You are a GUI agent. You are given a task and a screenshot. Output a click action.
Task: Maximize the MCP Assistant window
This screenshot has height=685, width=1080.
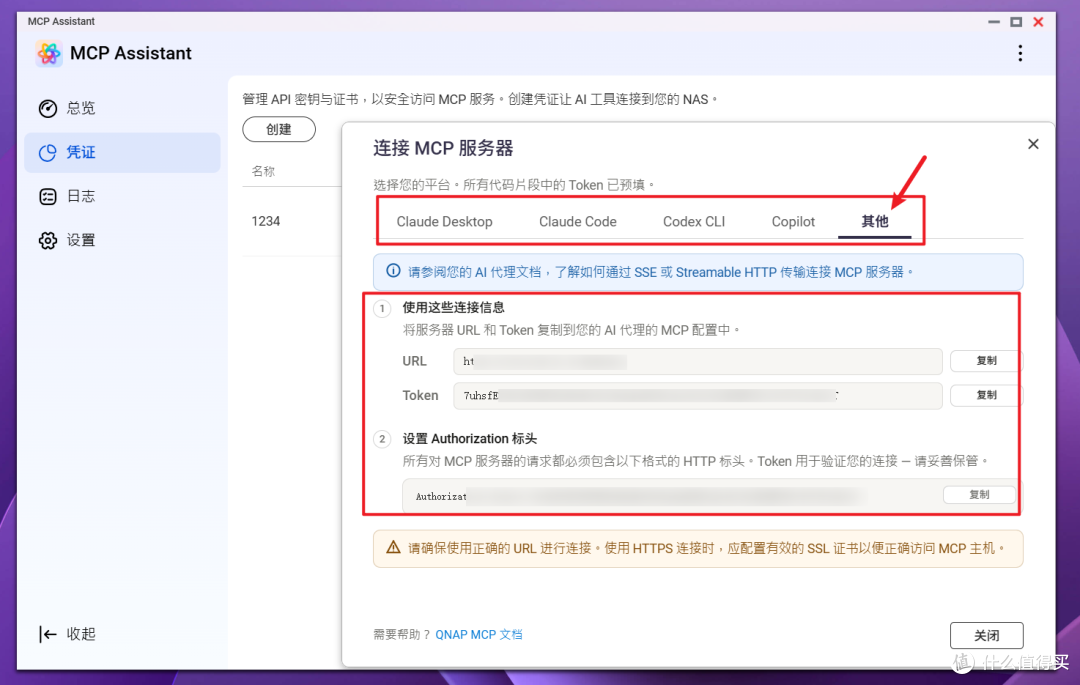[1016, 22]
